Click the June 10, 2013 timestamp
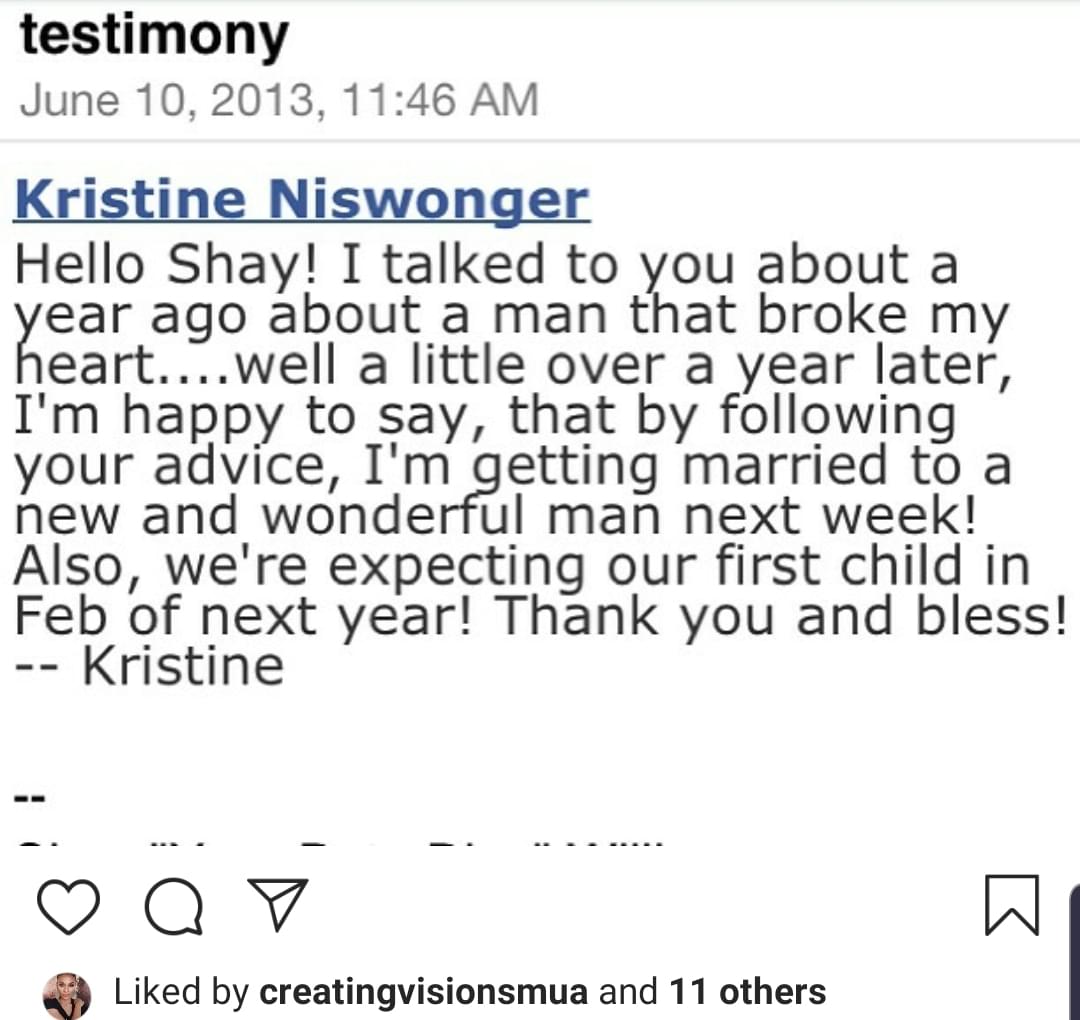Image resolution: width=1080 pixels, height=1020 pixels. pos(279,101)
